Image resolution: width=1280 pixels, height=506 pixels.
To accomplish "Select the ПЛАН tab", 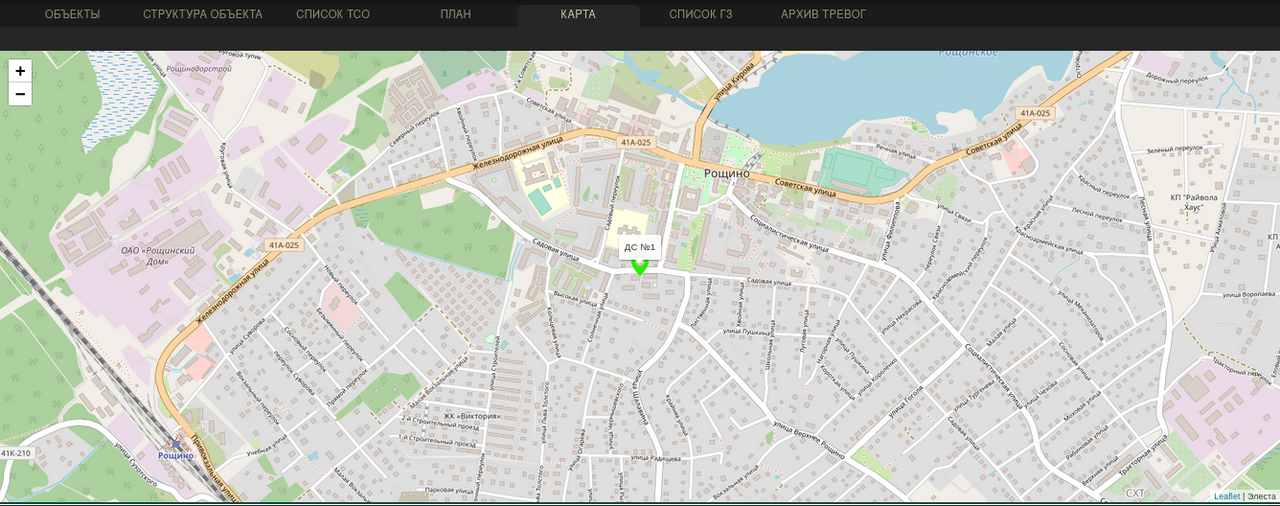I will 455,15.
